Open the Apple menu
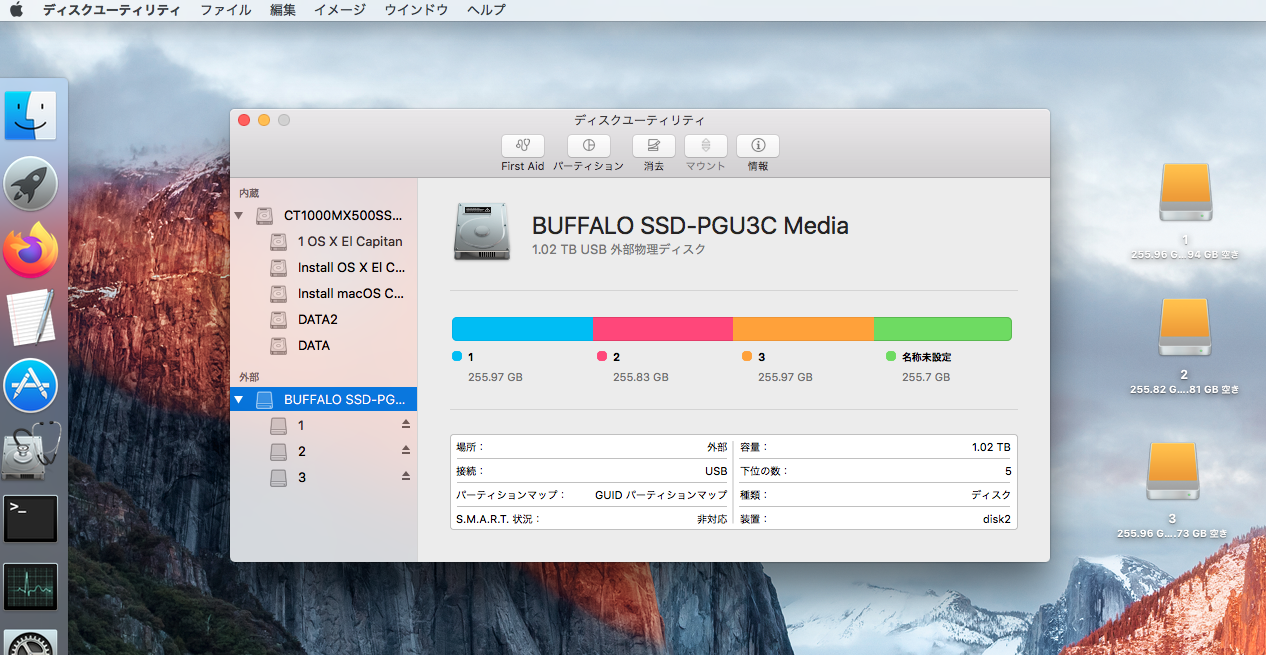 [17, 10]
